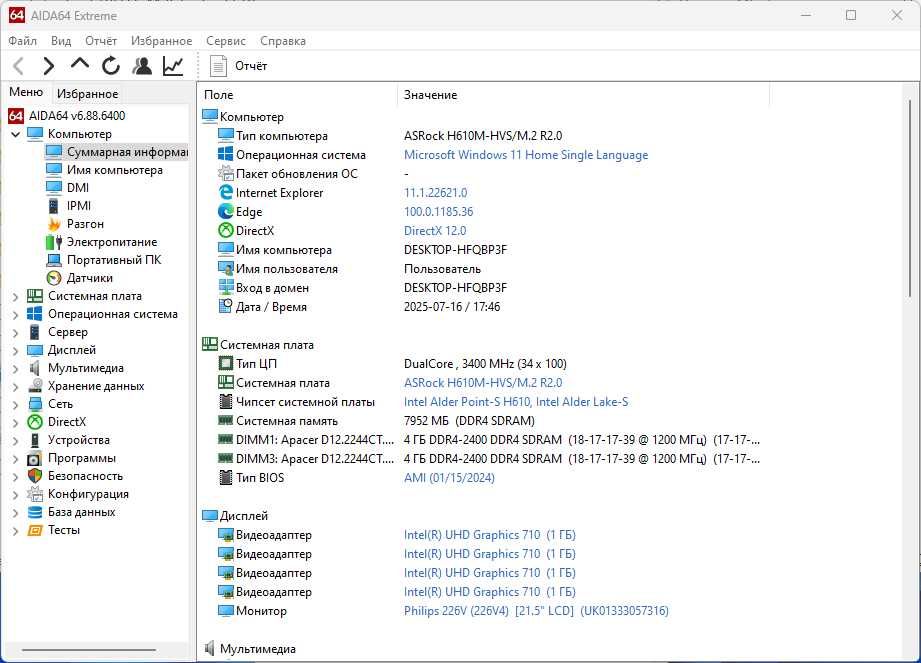Collapse the Компьютер tree node
921x663 pixels.
pyautogui.click(x=16, y=134)
